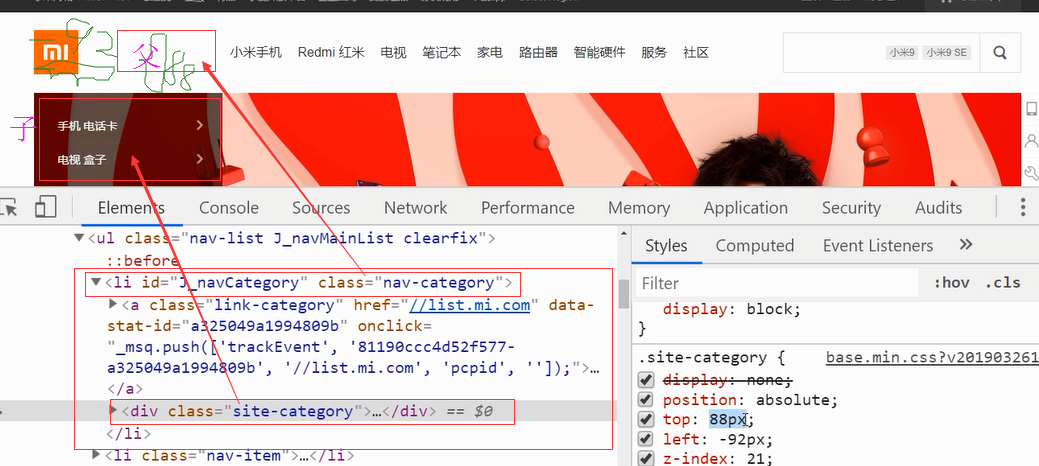Show more Styles panel tabs chevron
Viewport: 1039px width, 466px height.
[x=965, y=245]
